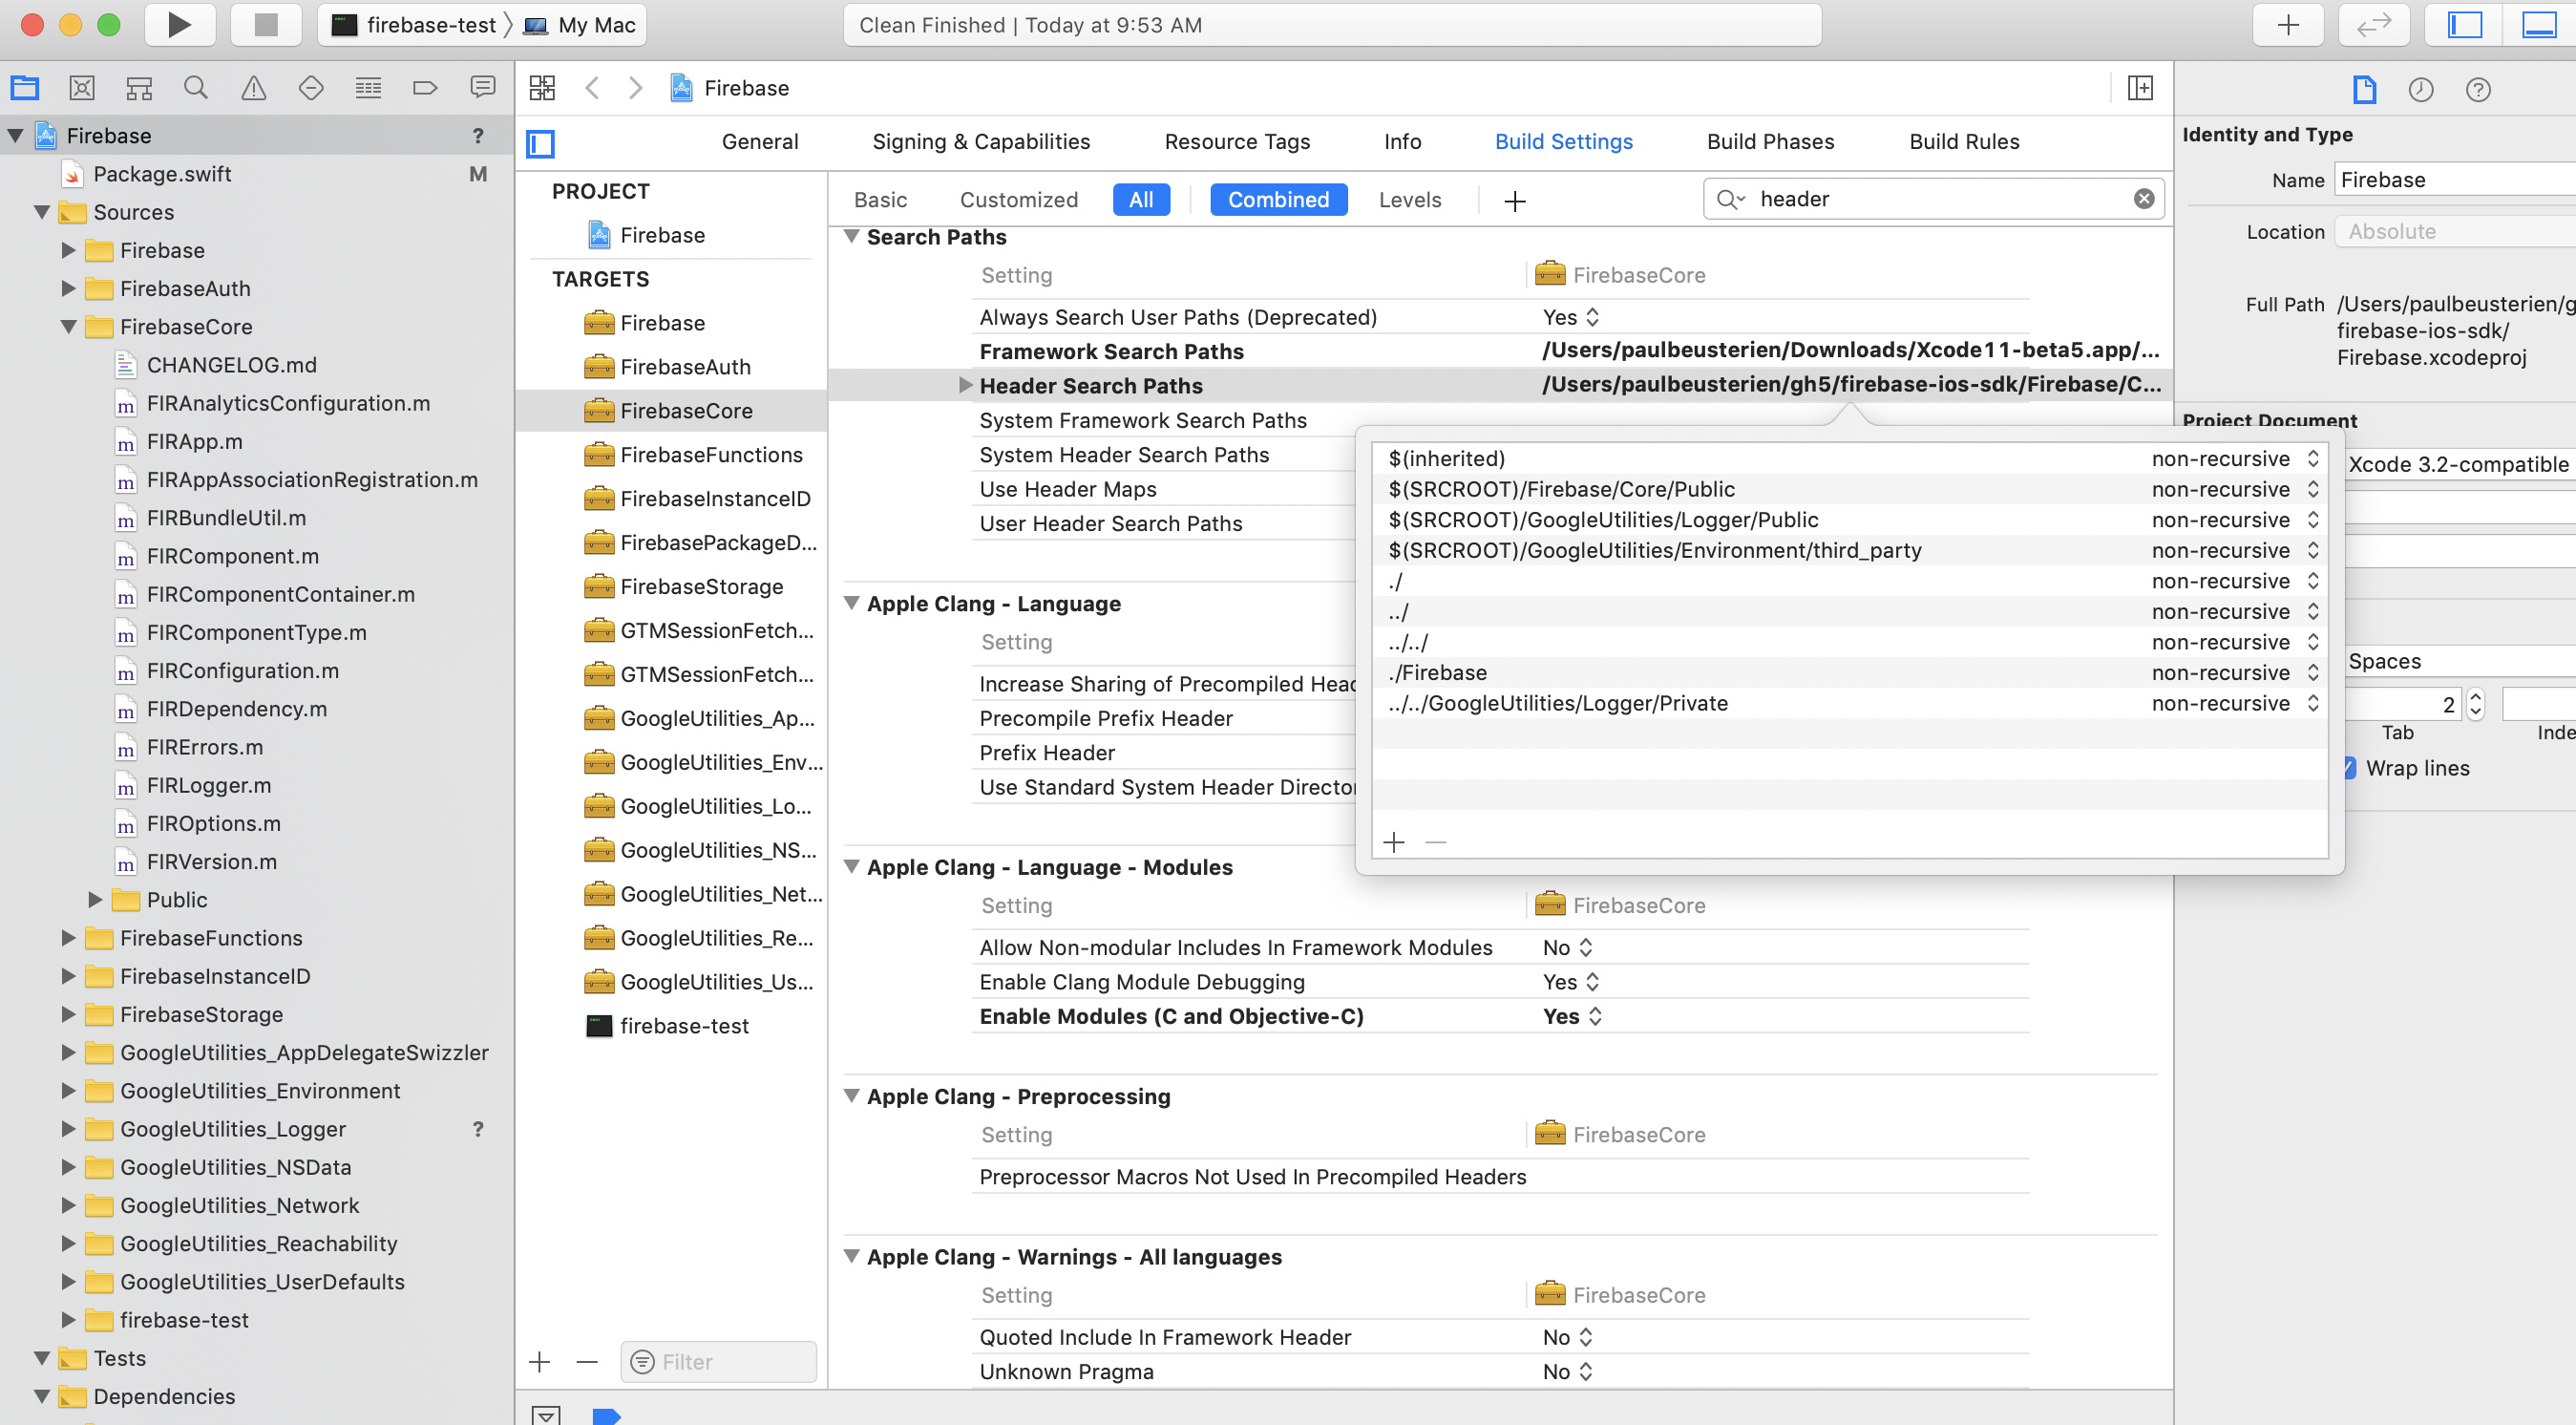Run the firebase-test scheme with Play button
Image resolution: width=2576 pixels, height=1425 pixels.
(180, 25)
